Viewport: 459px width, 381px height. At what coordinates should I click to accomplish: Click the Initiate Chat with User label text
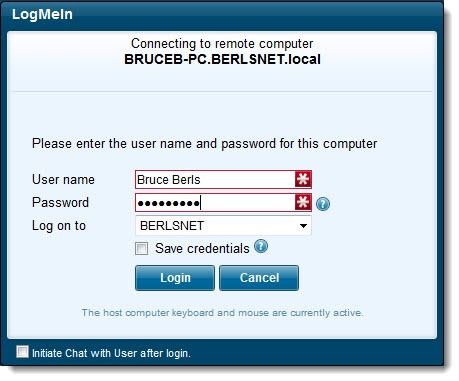tap(111, 353)
